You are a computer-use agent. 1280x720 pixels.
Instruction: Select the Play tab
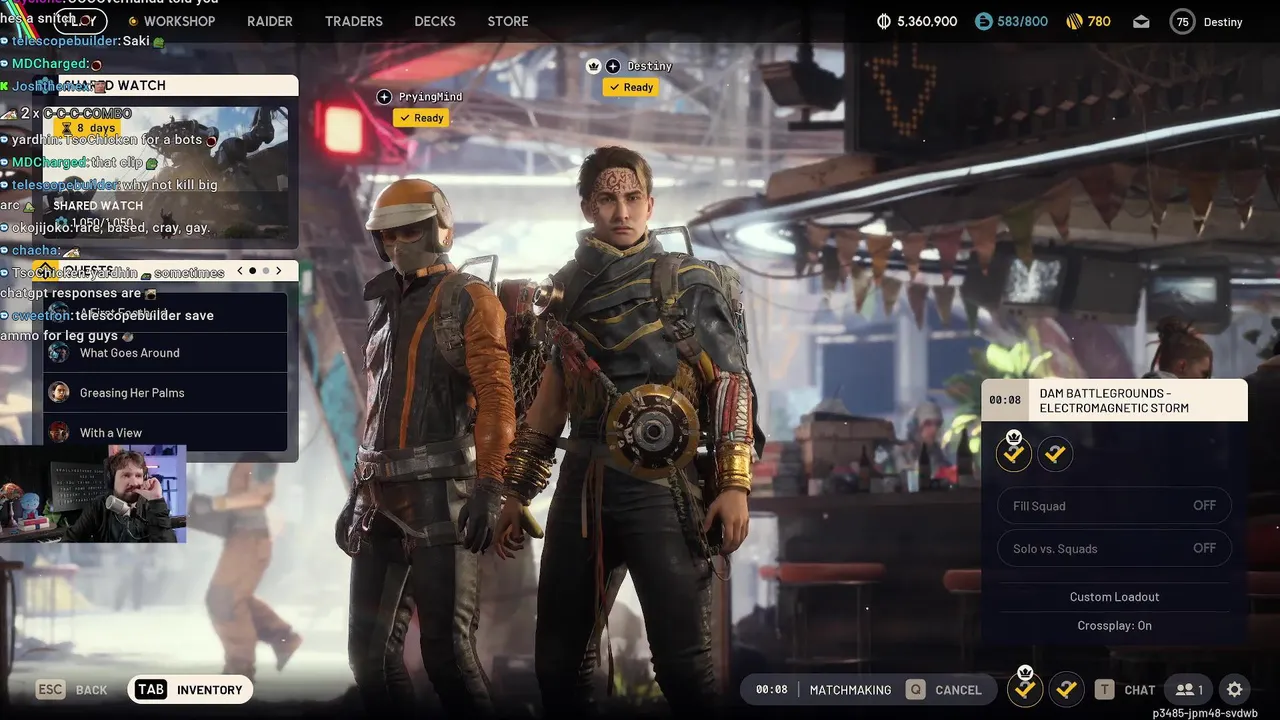81,21
